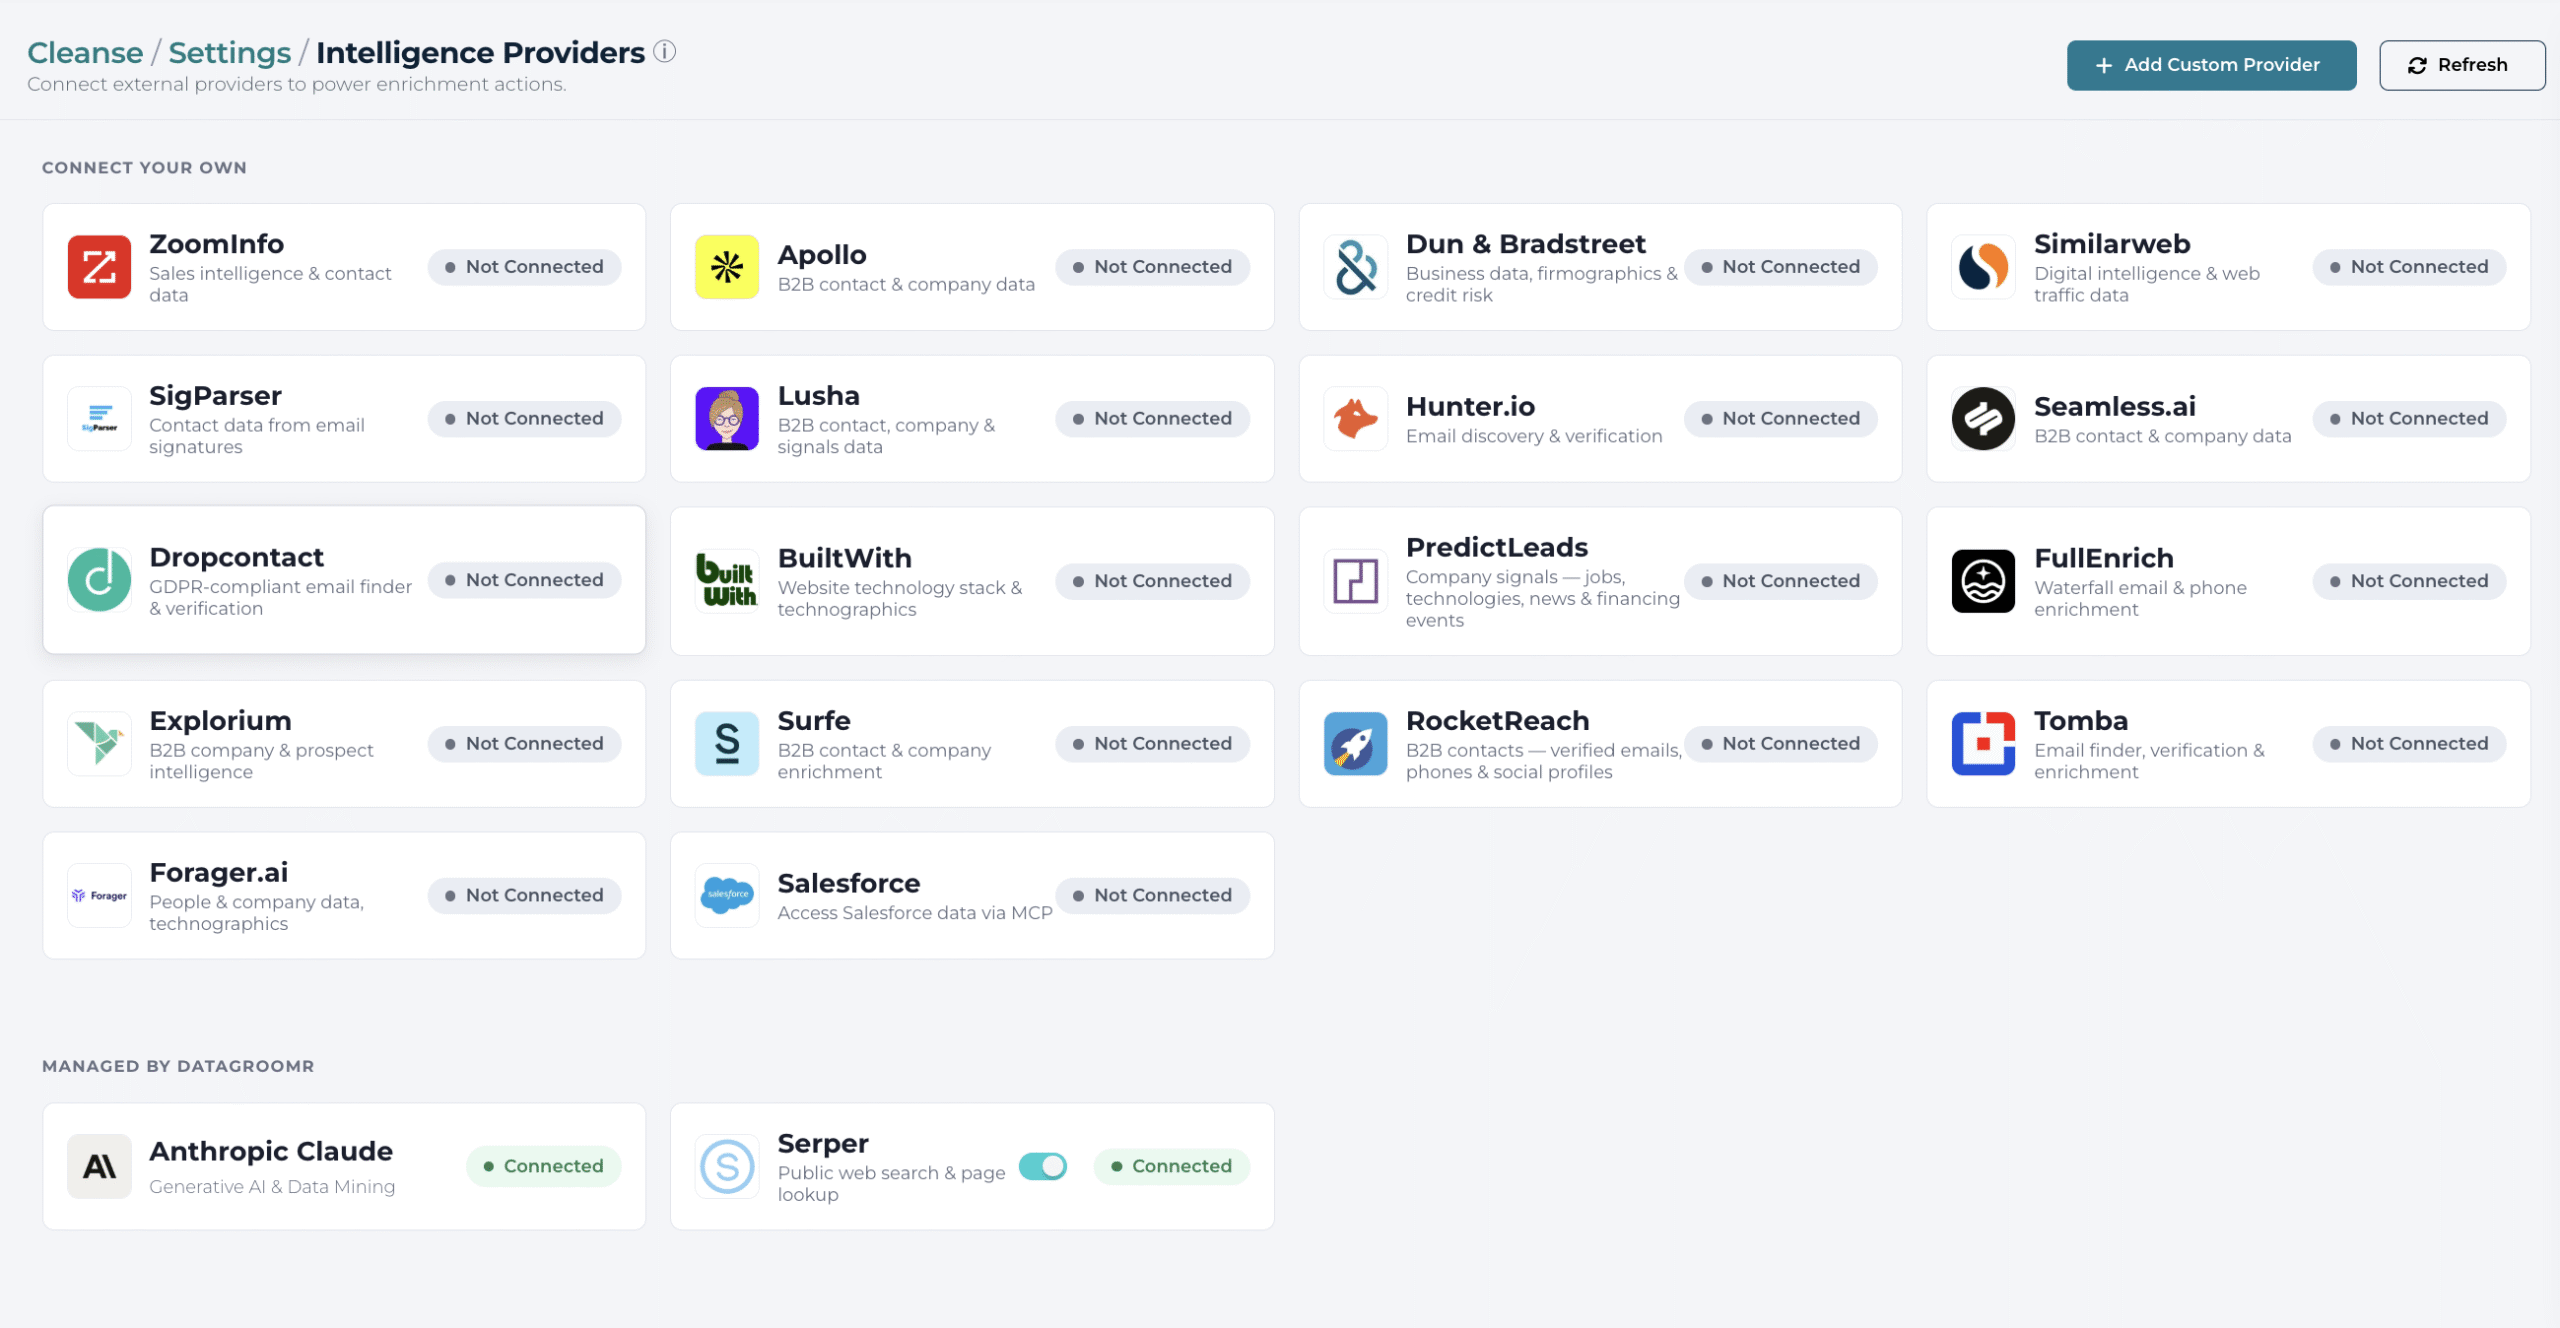This screenshot has width=2560, height=1328.
Task: Click Surfe's Not Connected status badge
Action: click(1153, 744)
